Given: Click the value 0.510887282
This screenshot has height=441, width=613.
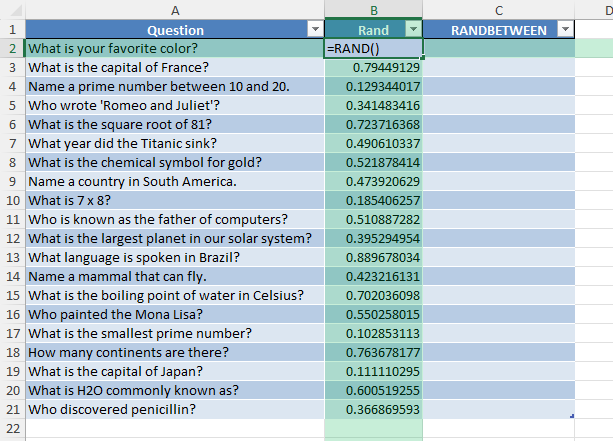Looking at the screenshot, I should point(383,220).
